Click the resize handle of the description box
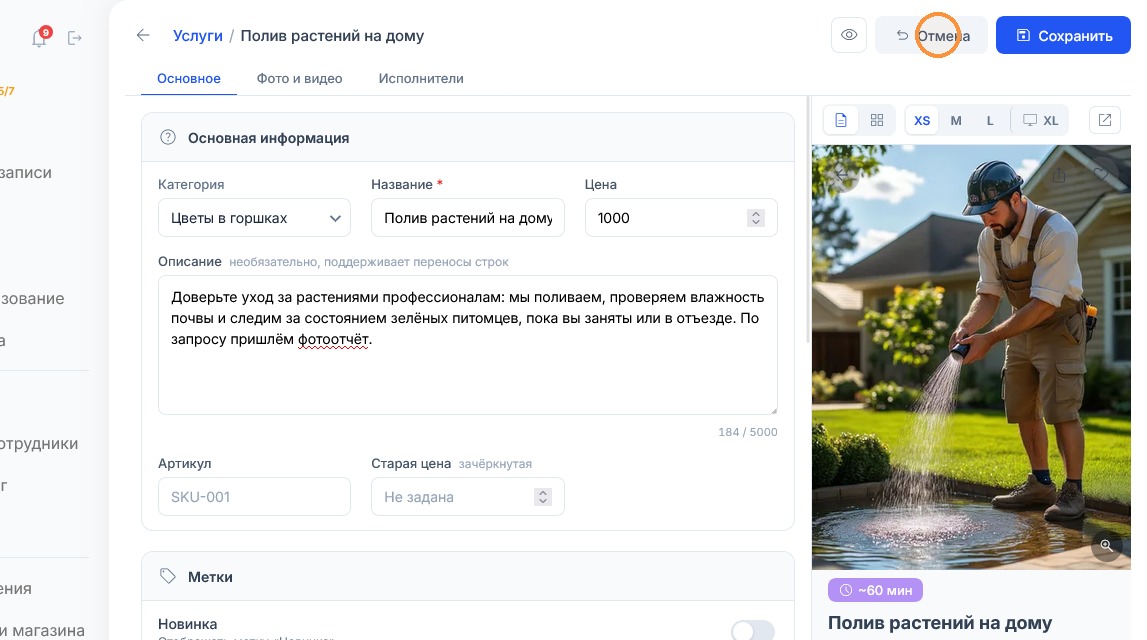Screen dimensions: 1147x640 (x=773, y=410)
